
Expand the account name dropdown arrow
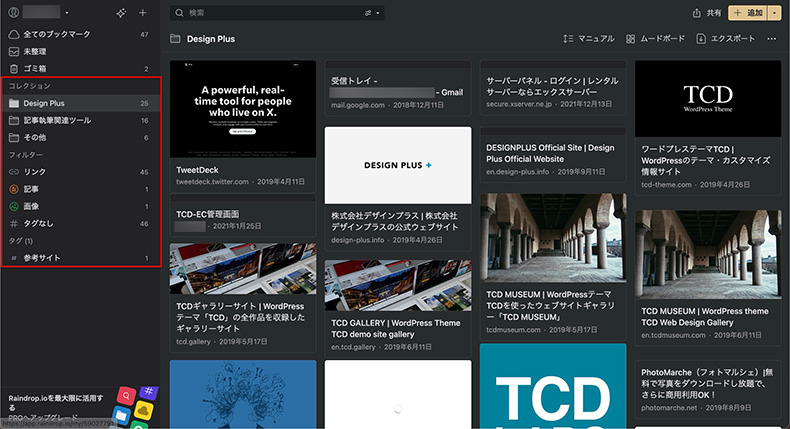(x=67, y=13)
